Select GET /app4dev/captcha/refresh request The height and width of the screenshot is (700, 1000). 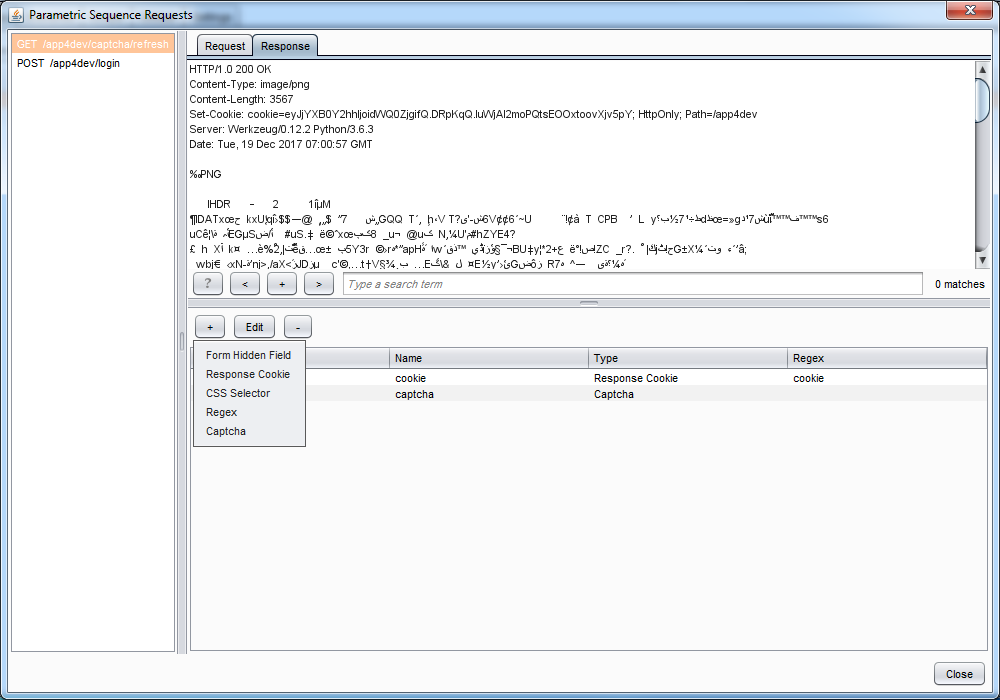point(93,44)
